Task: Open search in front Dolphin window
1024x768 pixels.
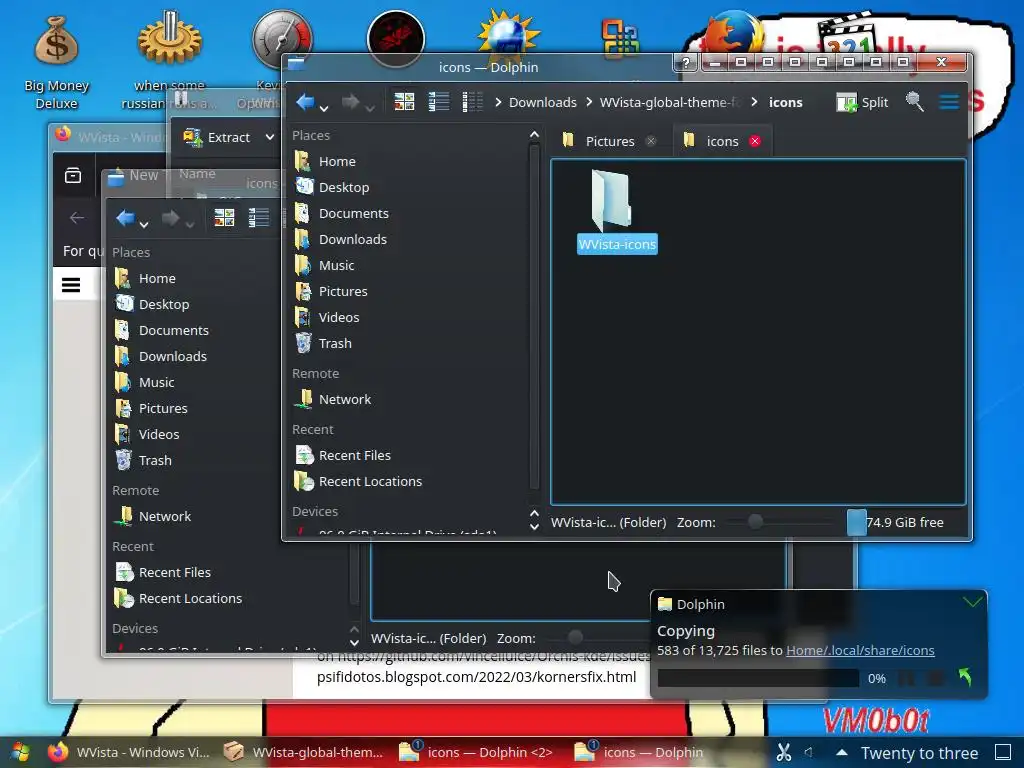Action: pos(914,102)
